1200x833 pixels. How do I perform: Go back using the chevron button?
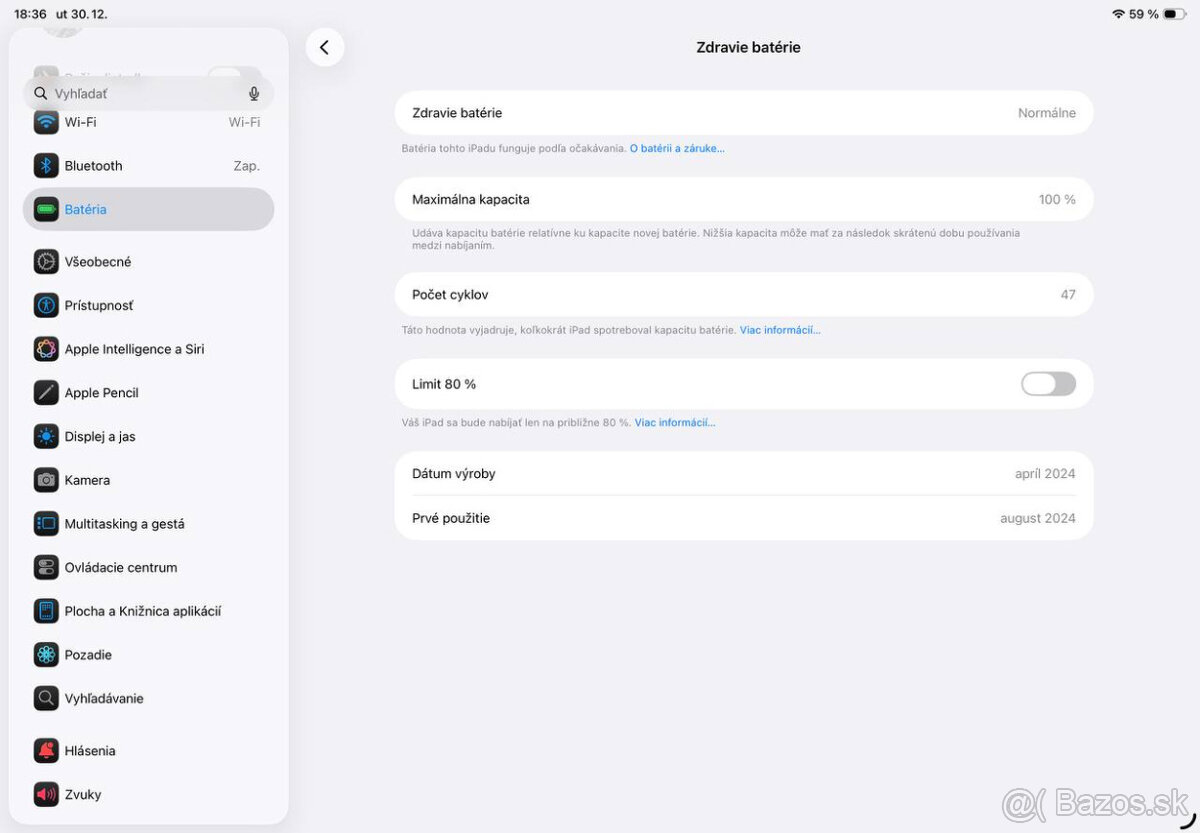click(x=325, y=46)
